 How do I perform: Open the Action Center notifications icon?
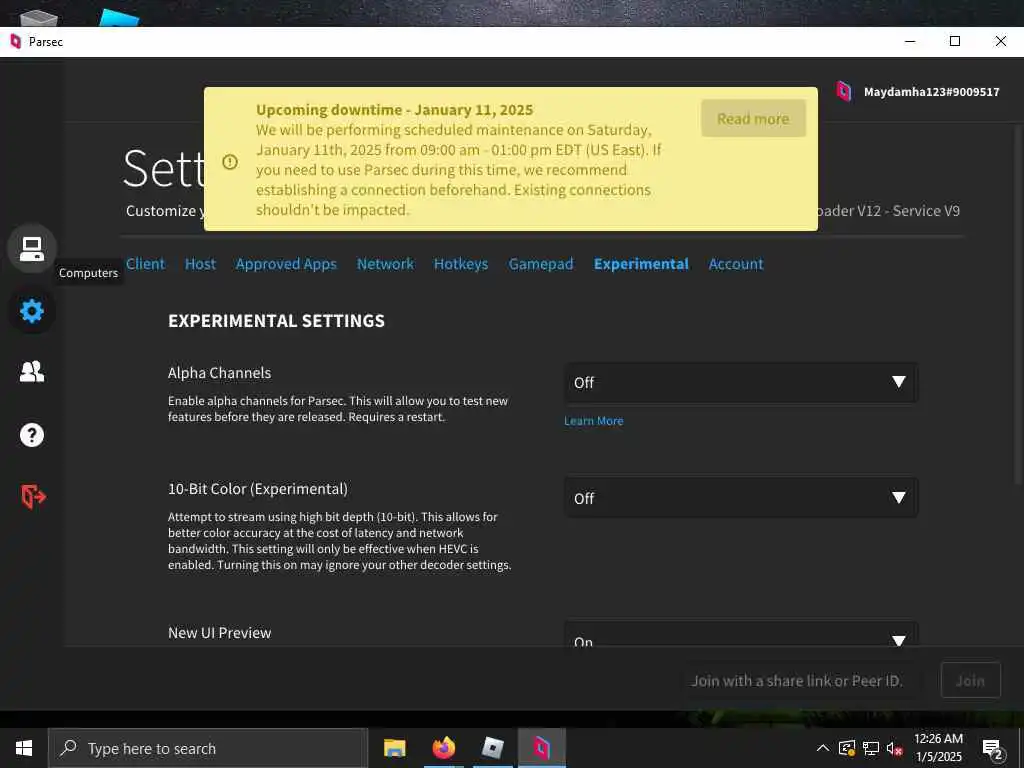point(992,750)
